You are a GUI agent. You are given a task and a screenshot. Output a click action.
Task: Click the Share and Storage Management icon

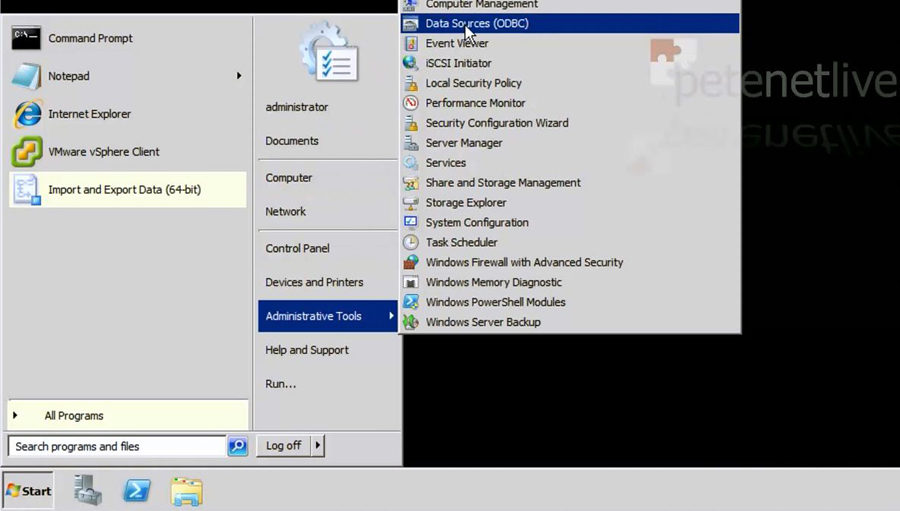click(x=410, y=183)
